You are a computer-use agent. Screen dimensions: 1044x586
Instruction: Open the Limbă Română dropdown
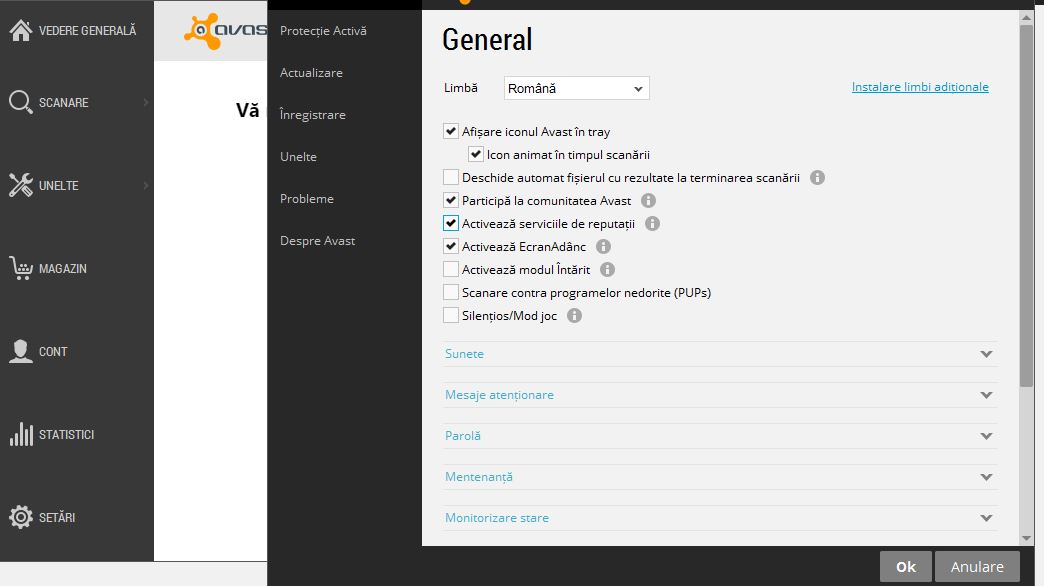pyautogui.click(x=577, y=88)
